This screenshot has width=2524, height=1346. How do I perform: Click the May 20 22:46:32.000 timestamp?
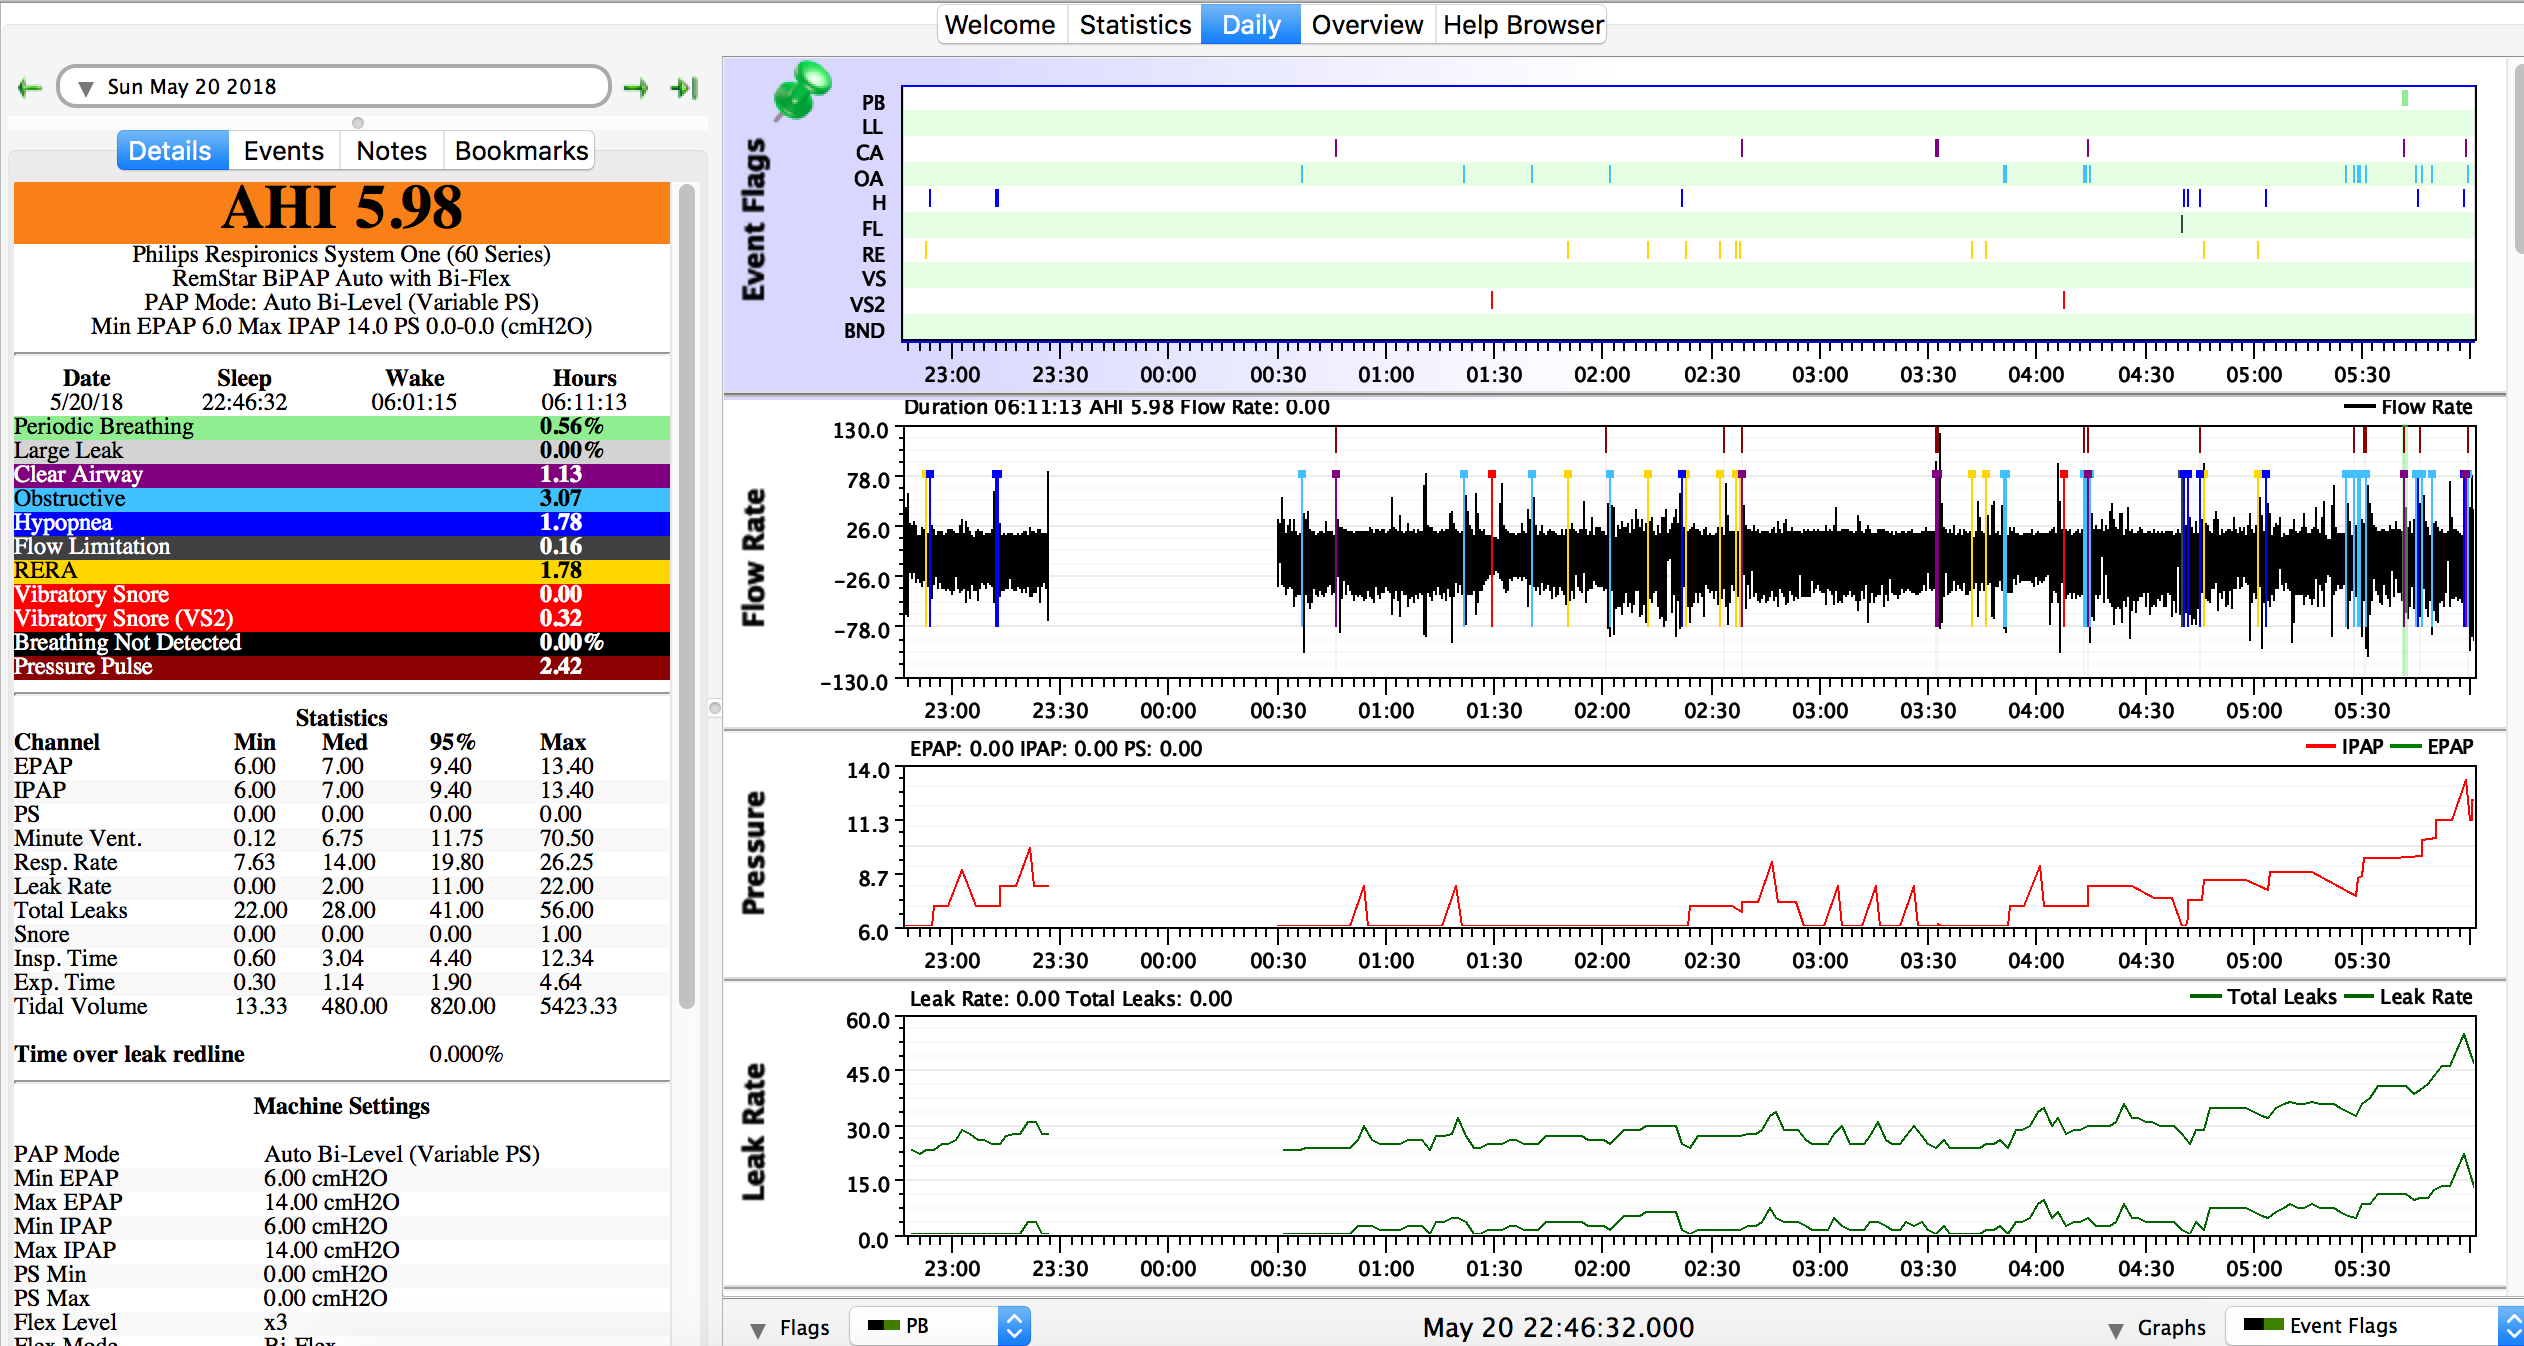pos(1558,1328)
